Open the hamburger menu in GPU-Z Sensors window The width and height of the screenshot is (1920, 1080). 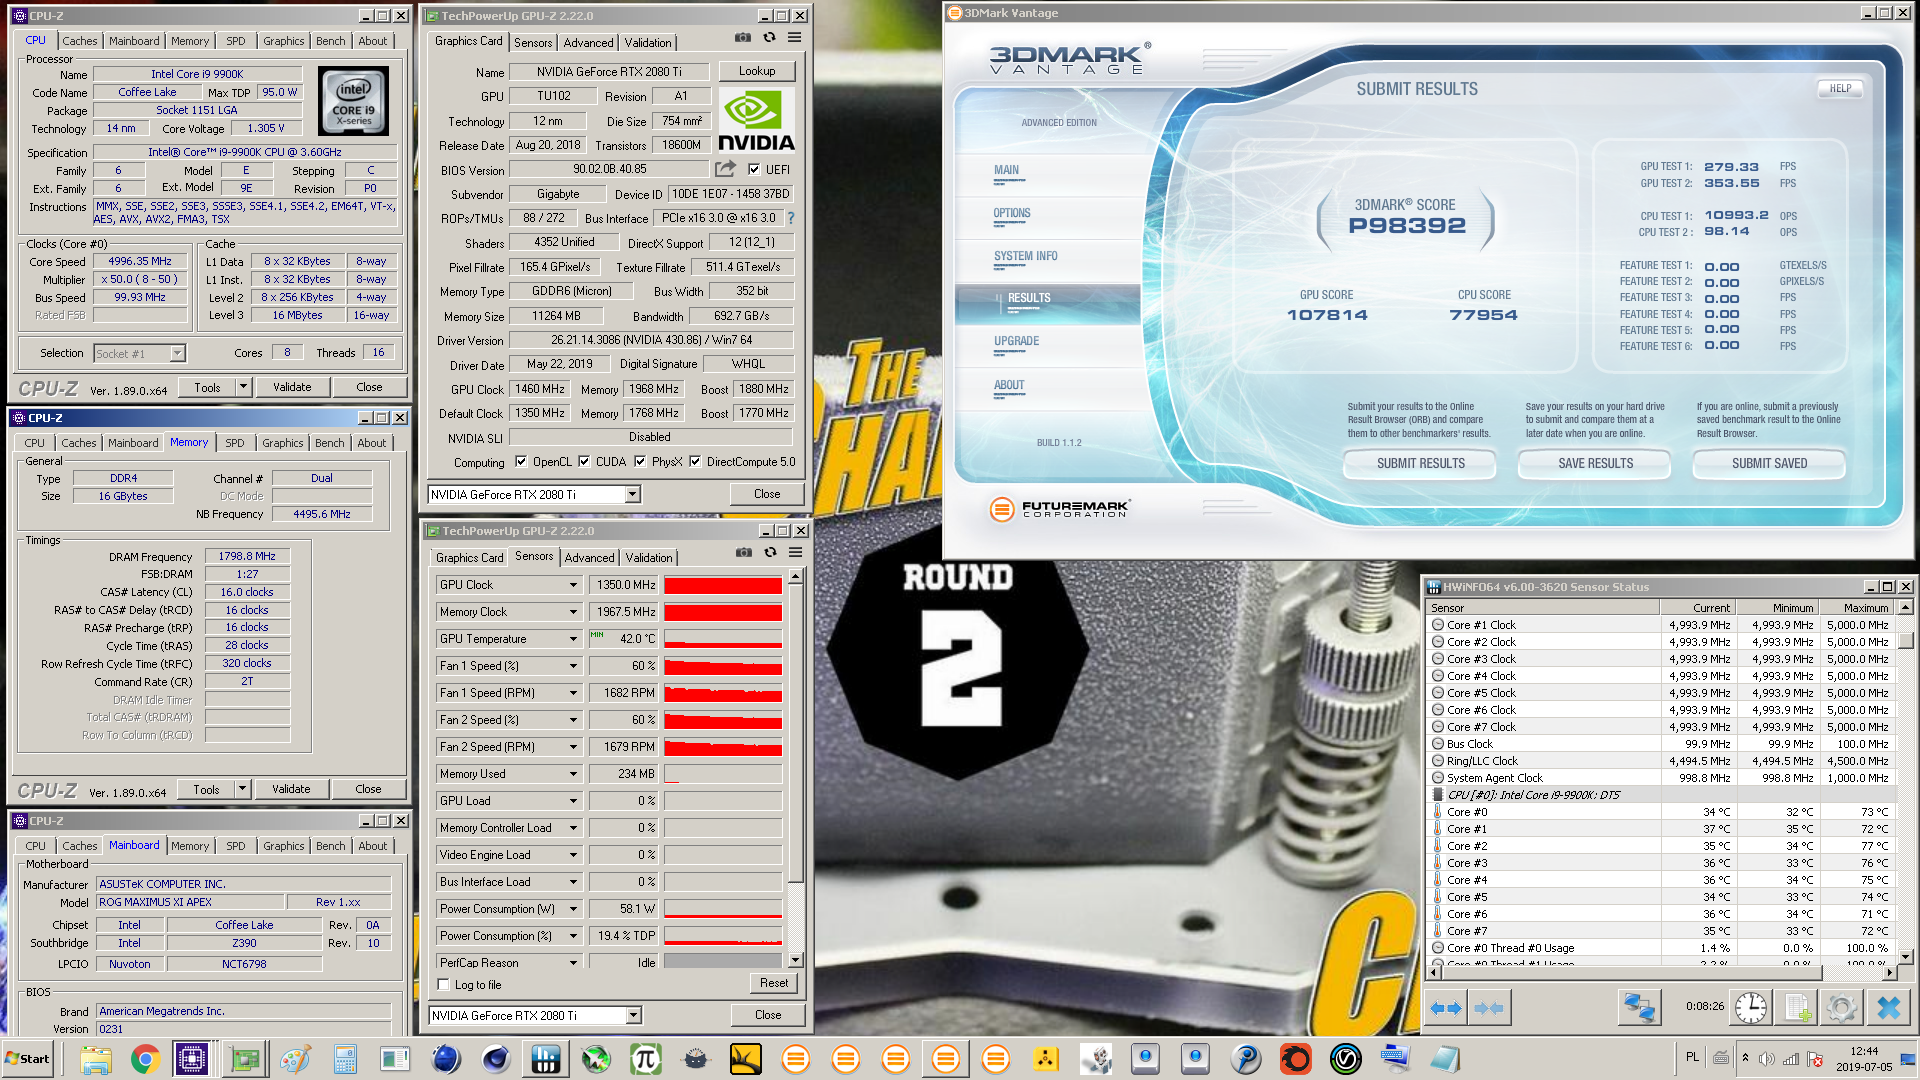(x=796, y=552)
